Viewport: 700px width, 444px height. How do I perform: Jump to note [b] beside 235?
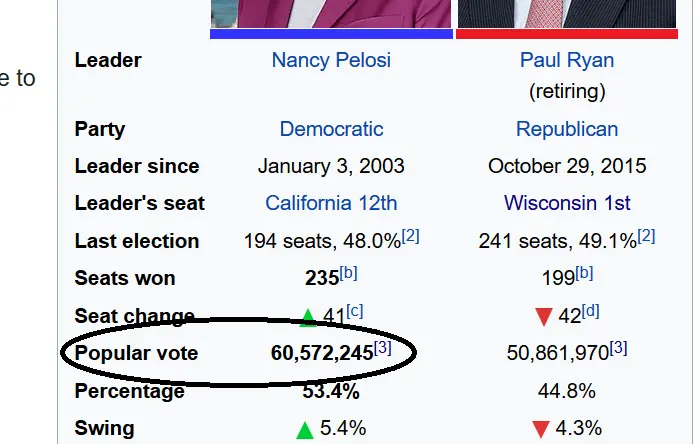[x=348, y=273]
